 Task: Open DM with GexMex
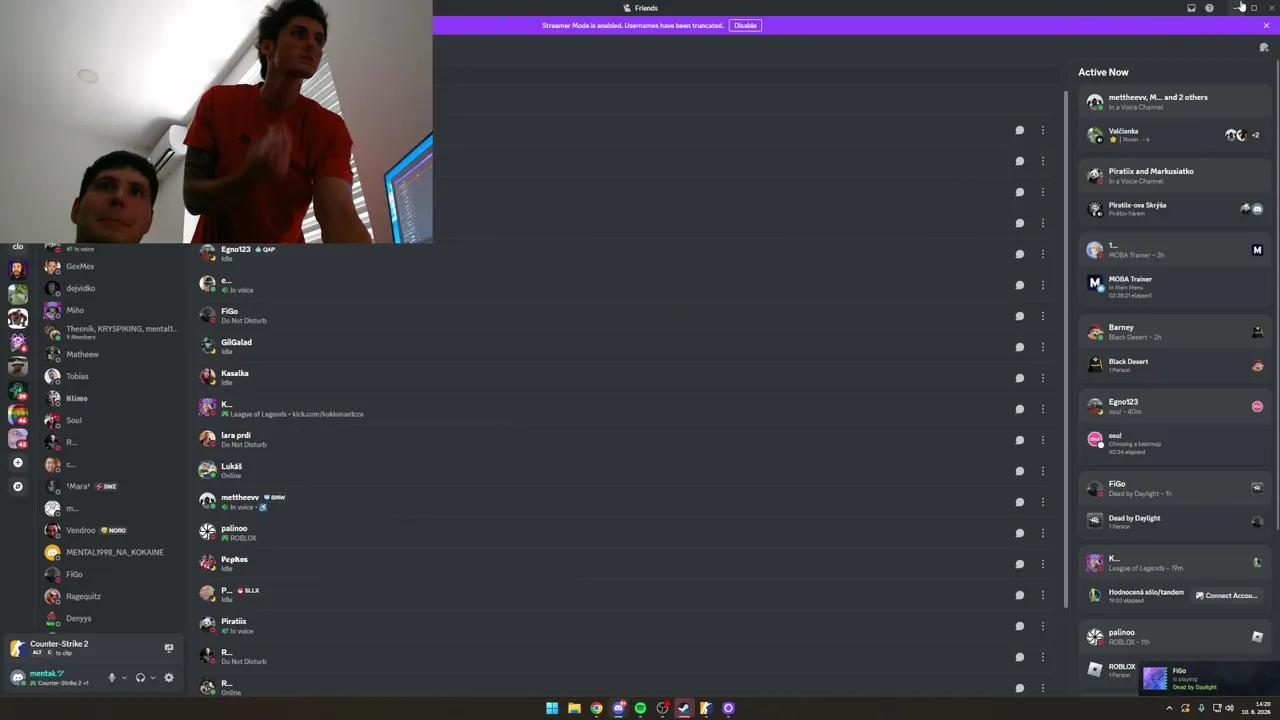[x=112, y=267]
